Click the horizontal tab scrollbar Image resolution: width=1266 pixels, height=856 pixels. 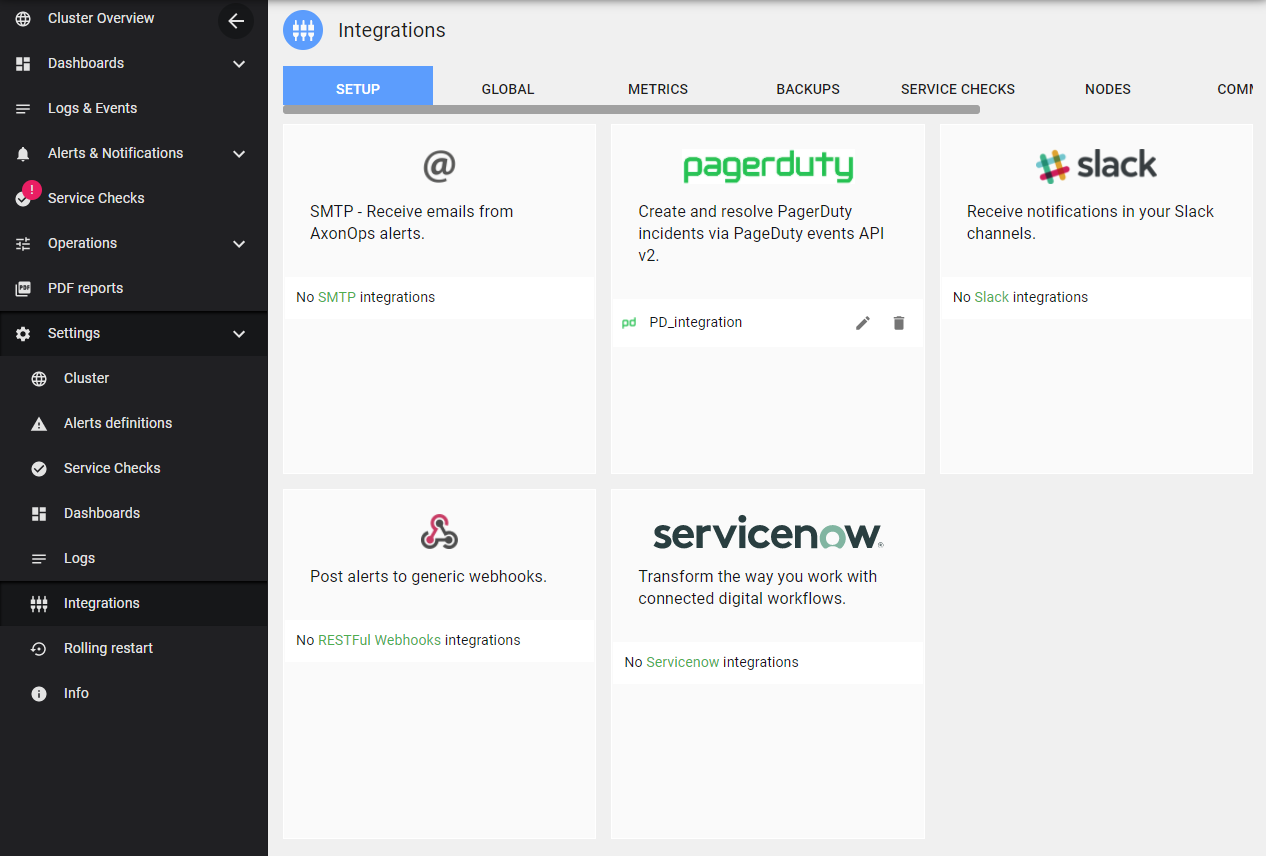tap(630, 110)
